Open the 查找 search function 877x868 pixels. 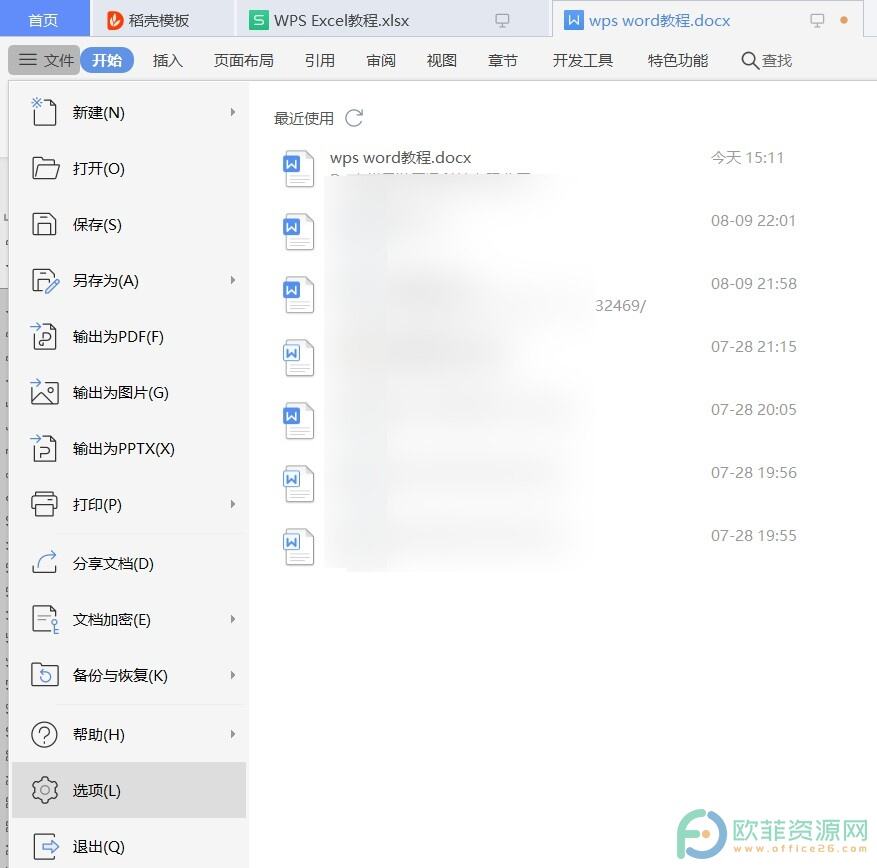click(765, 60)
